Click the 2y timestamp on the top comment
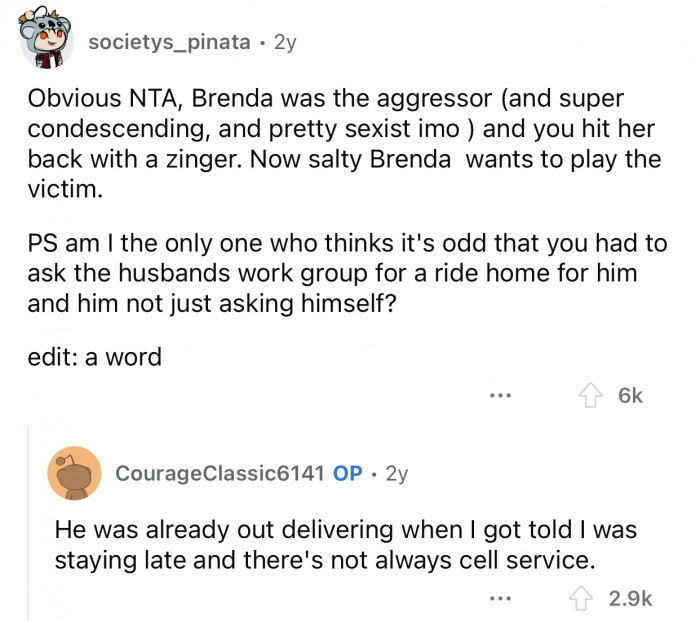700x621 pixels. tap(285, 42)
